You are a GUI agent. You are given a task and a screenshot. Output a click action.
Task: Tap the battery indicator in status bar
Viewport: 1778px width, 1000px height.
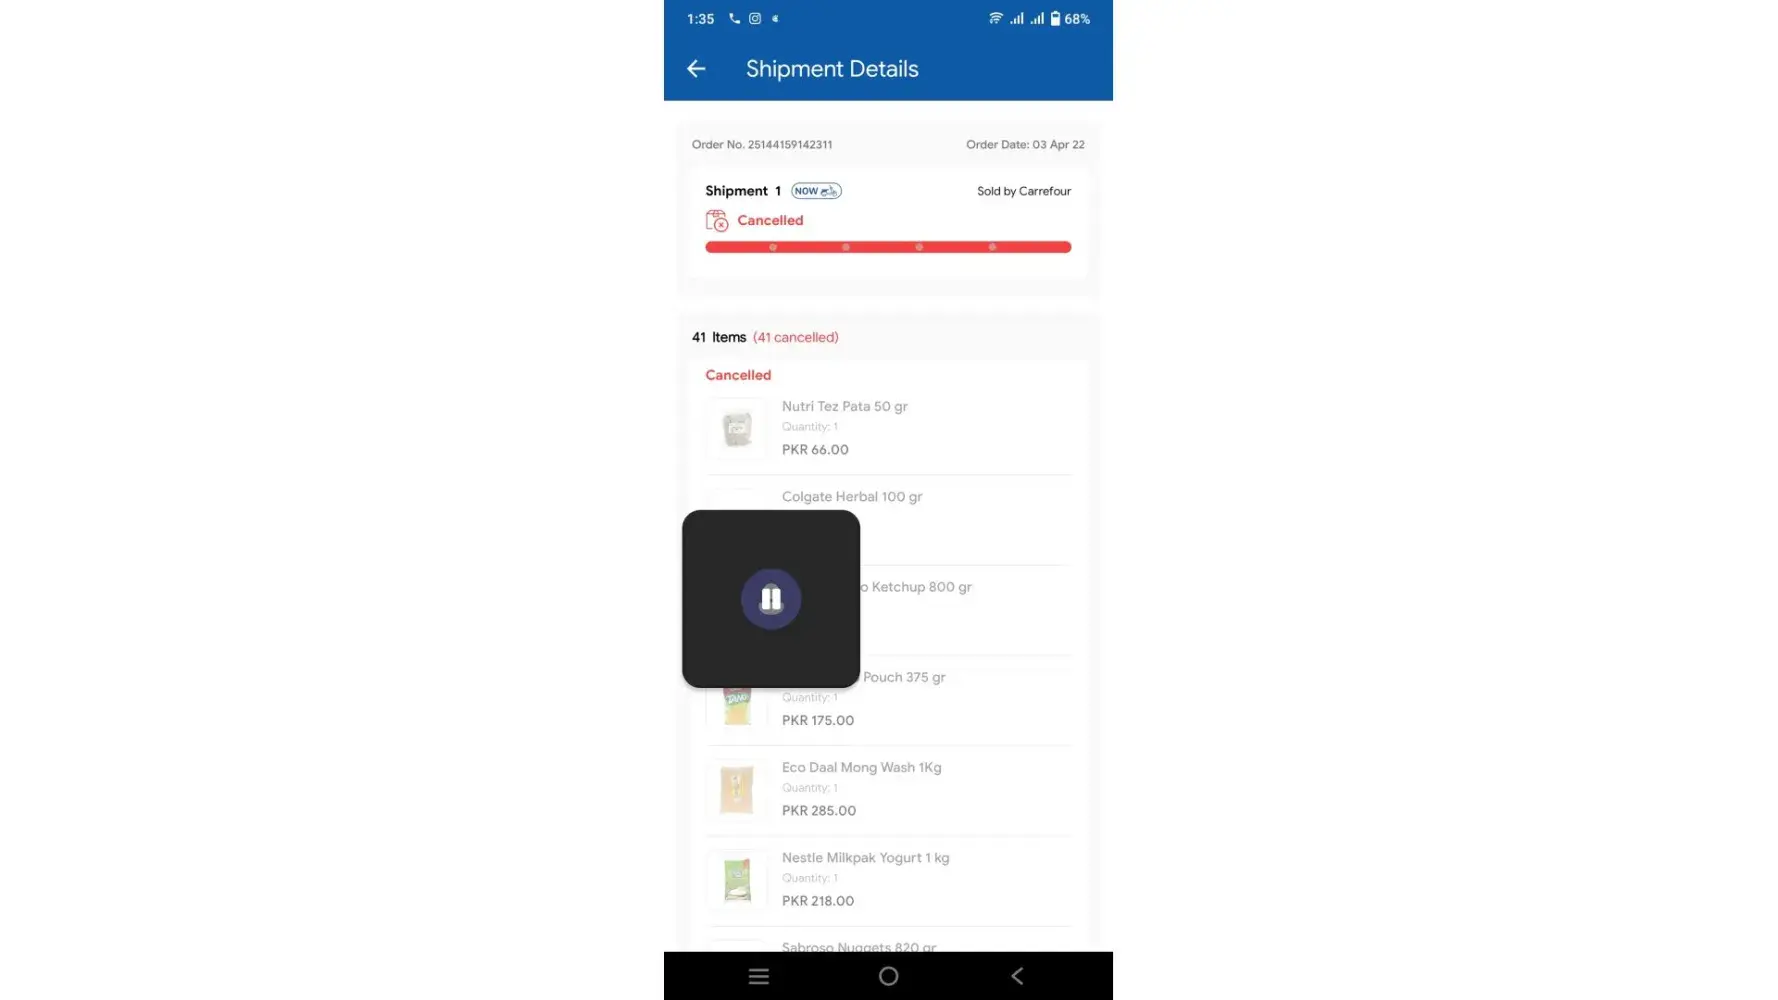(x=1055, y=18)
